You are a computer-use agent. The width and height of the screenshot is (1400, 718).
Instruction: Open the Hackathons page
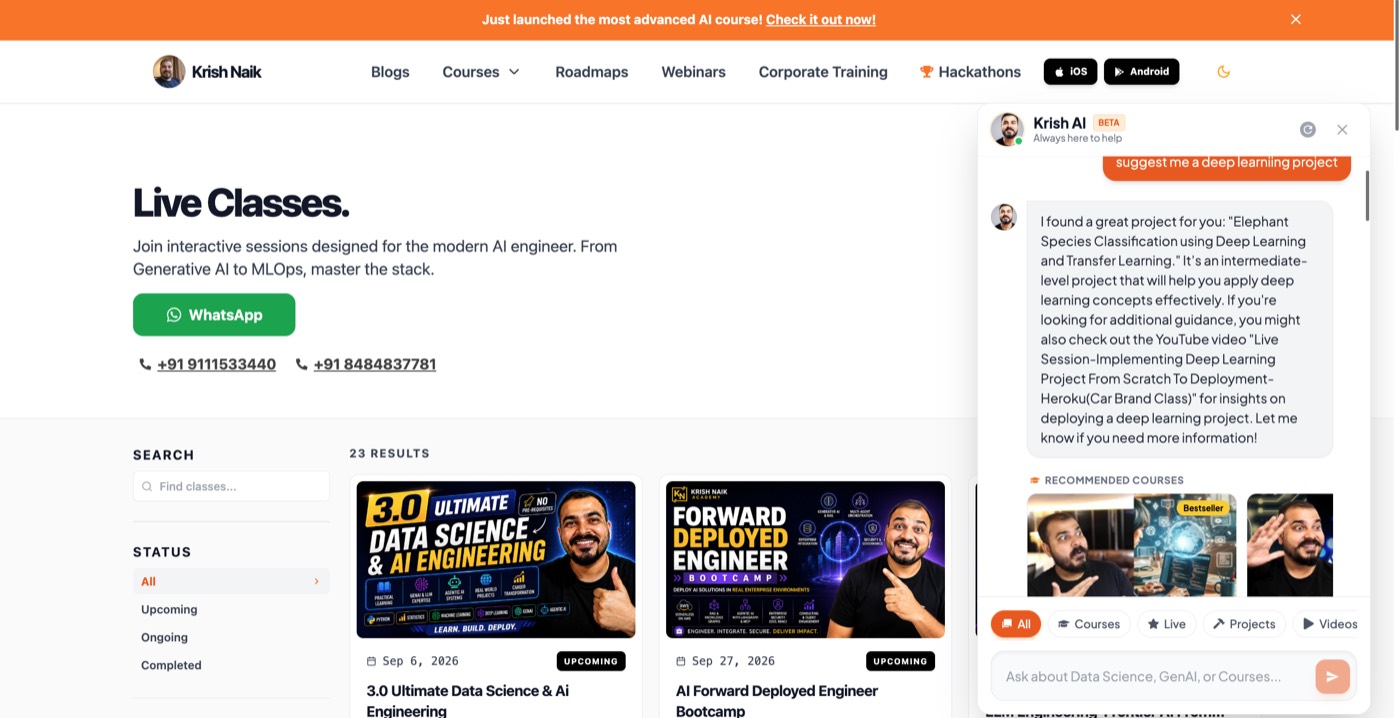(x=970, y=72)
